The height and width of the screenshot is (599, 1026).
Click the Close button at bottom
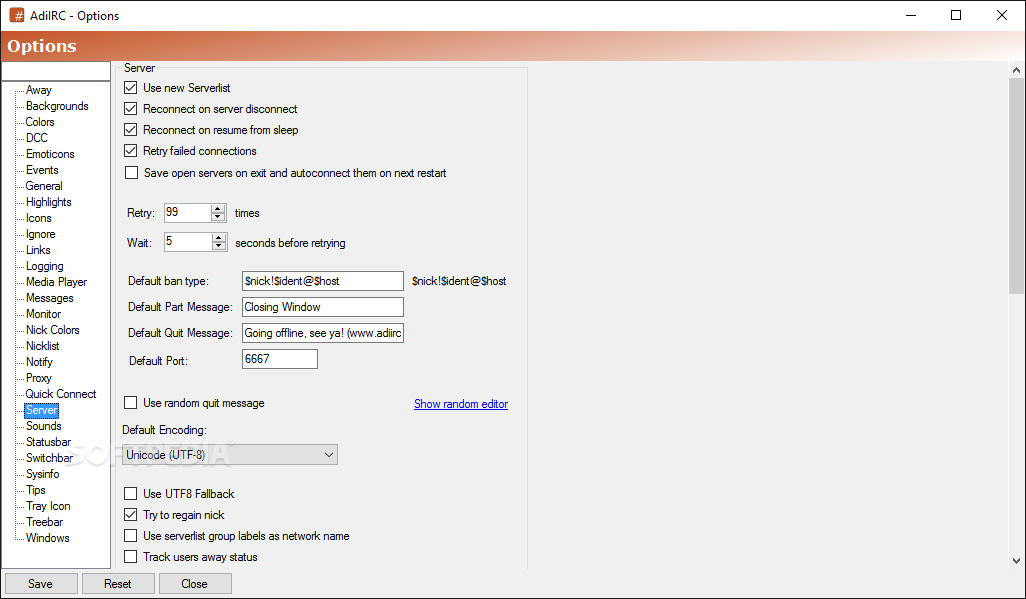[194, 583]
